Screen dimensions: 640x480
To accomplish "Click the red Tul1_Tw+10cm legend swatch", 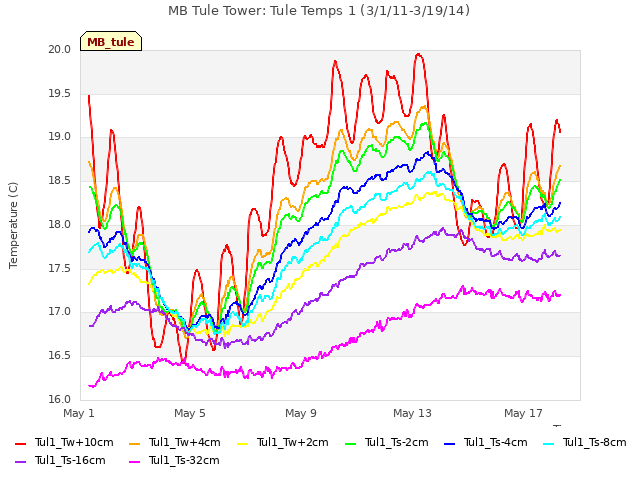I will pyautogui.click(x=20, y=444).
